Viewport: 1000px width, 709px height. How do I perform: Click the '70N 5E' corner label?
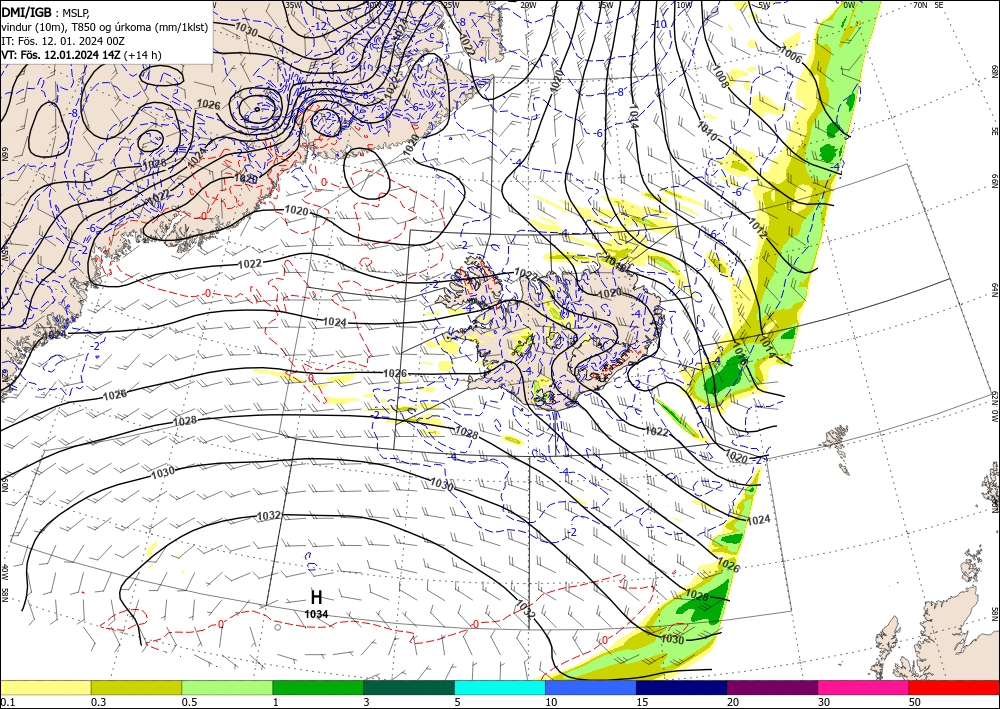[928, 5]
